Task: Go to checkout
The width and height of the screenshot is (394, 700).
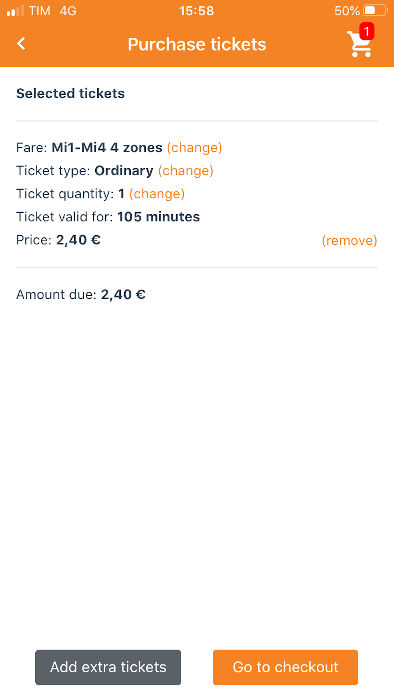Action: [x=286, y=667]
